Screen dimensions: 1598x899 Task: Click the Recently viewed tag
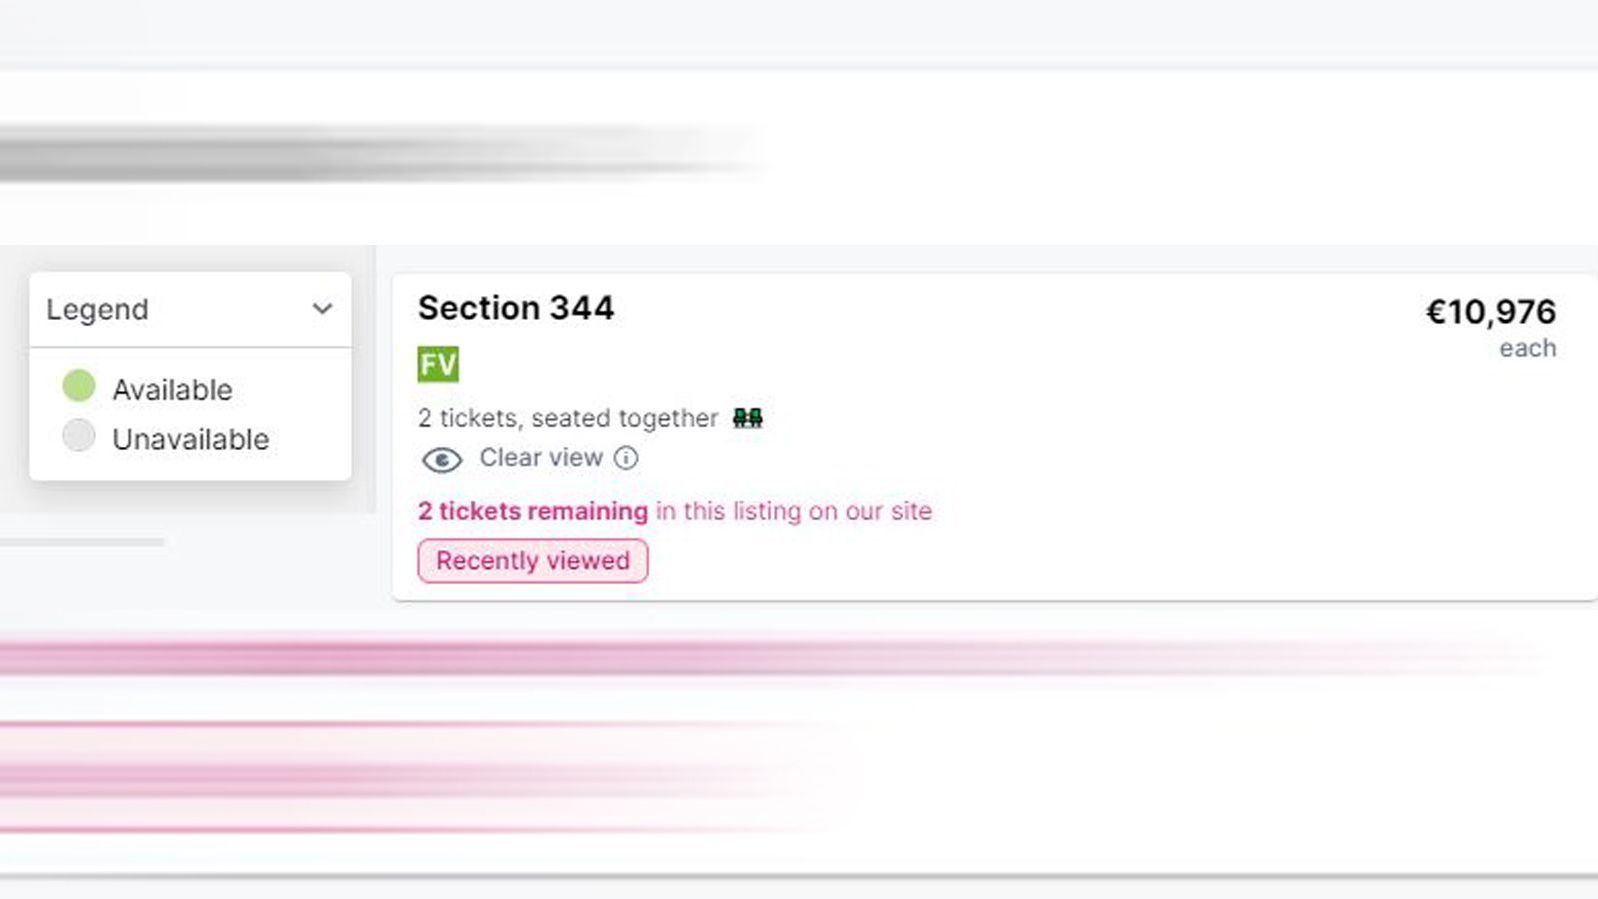[533, 561]
